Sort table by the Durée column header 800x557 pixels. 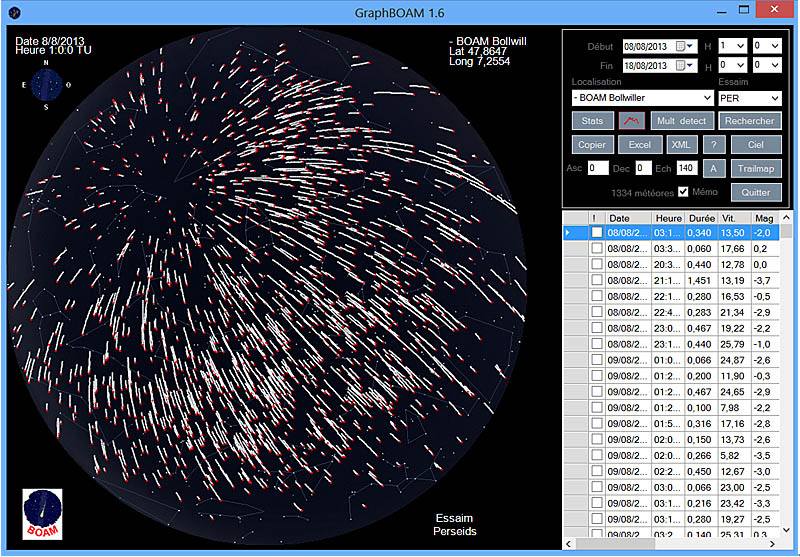pos(702,218)
